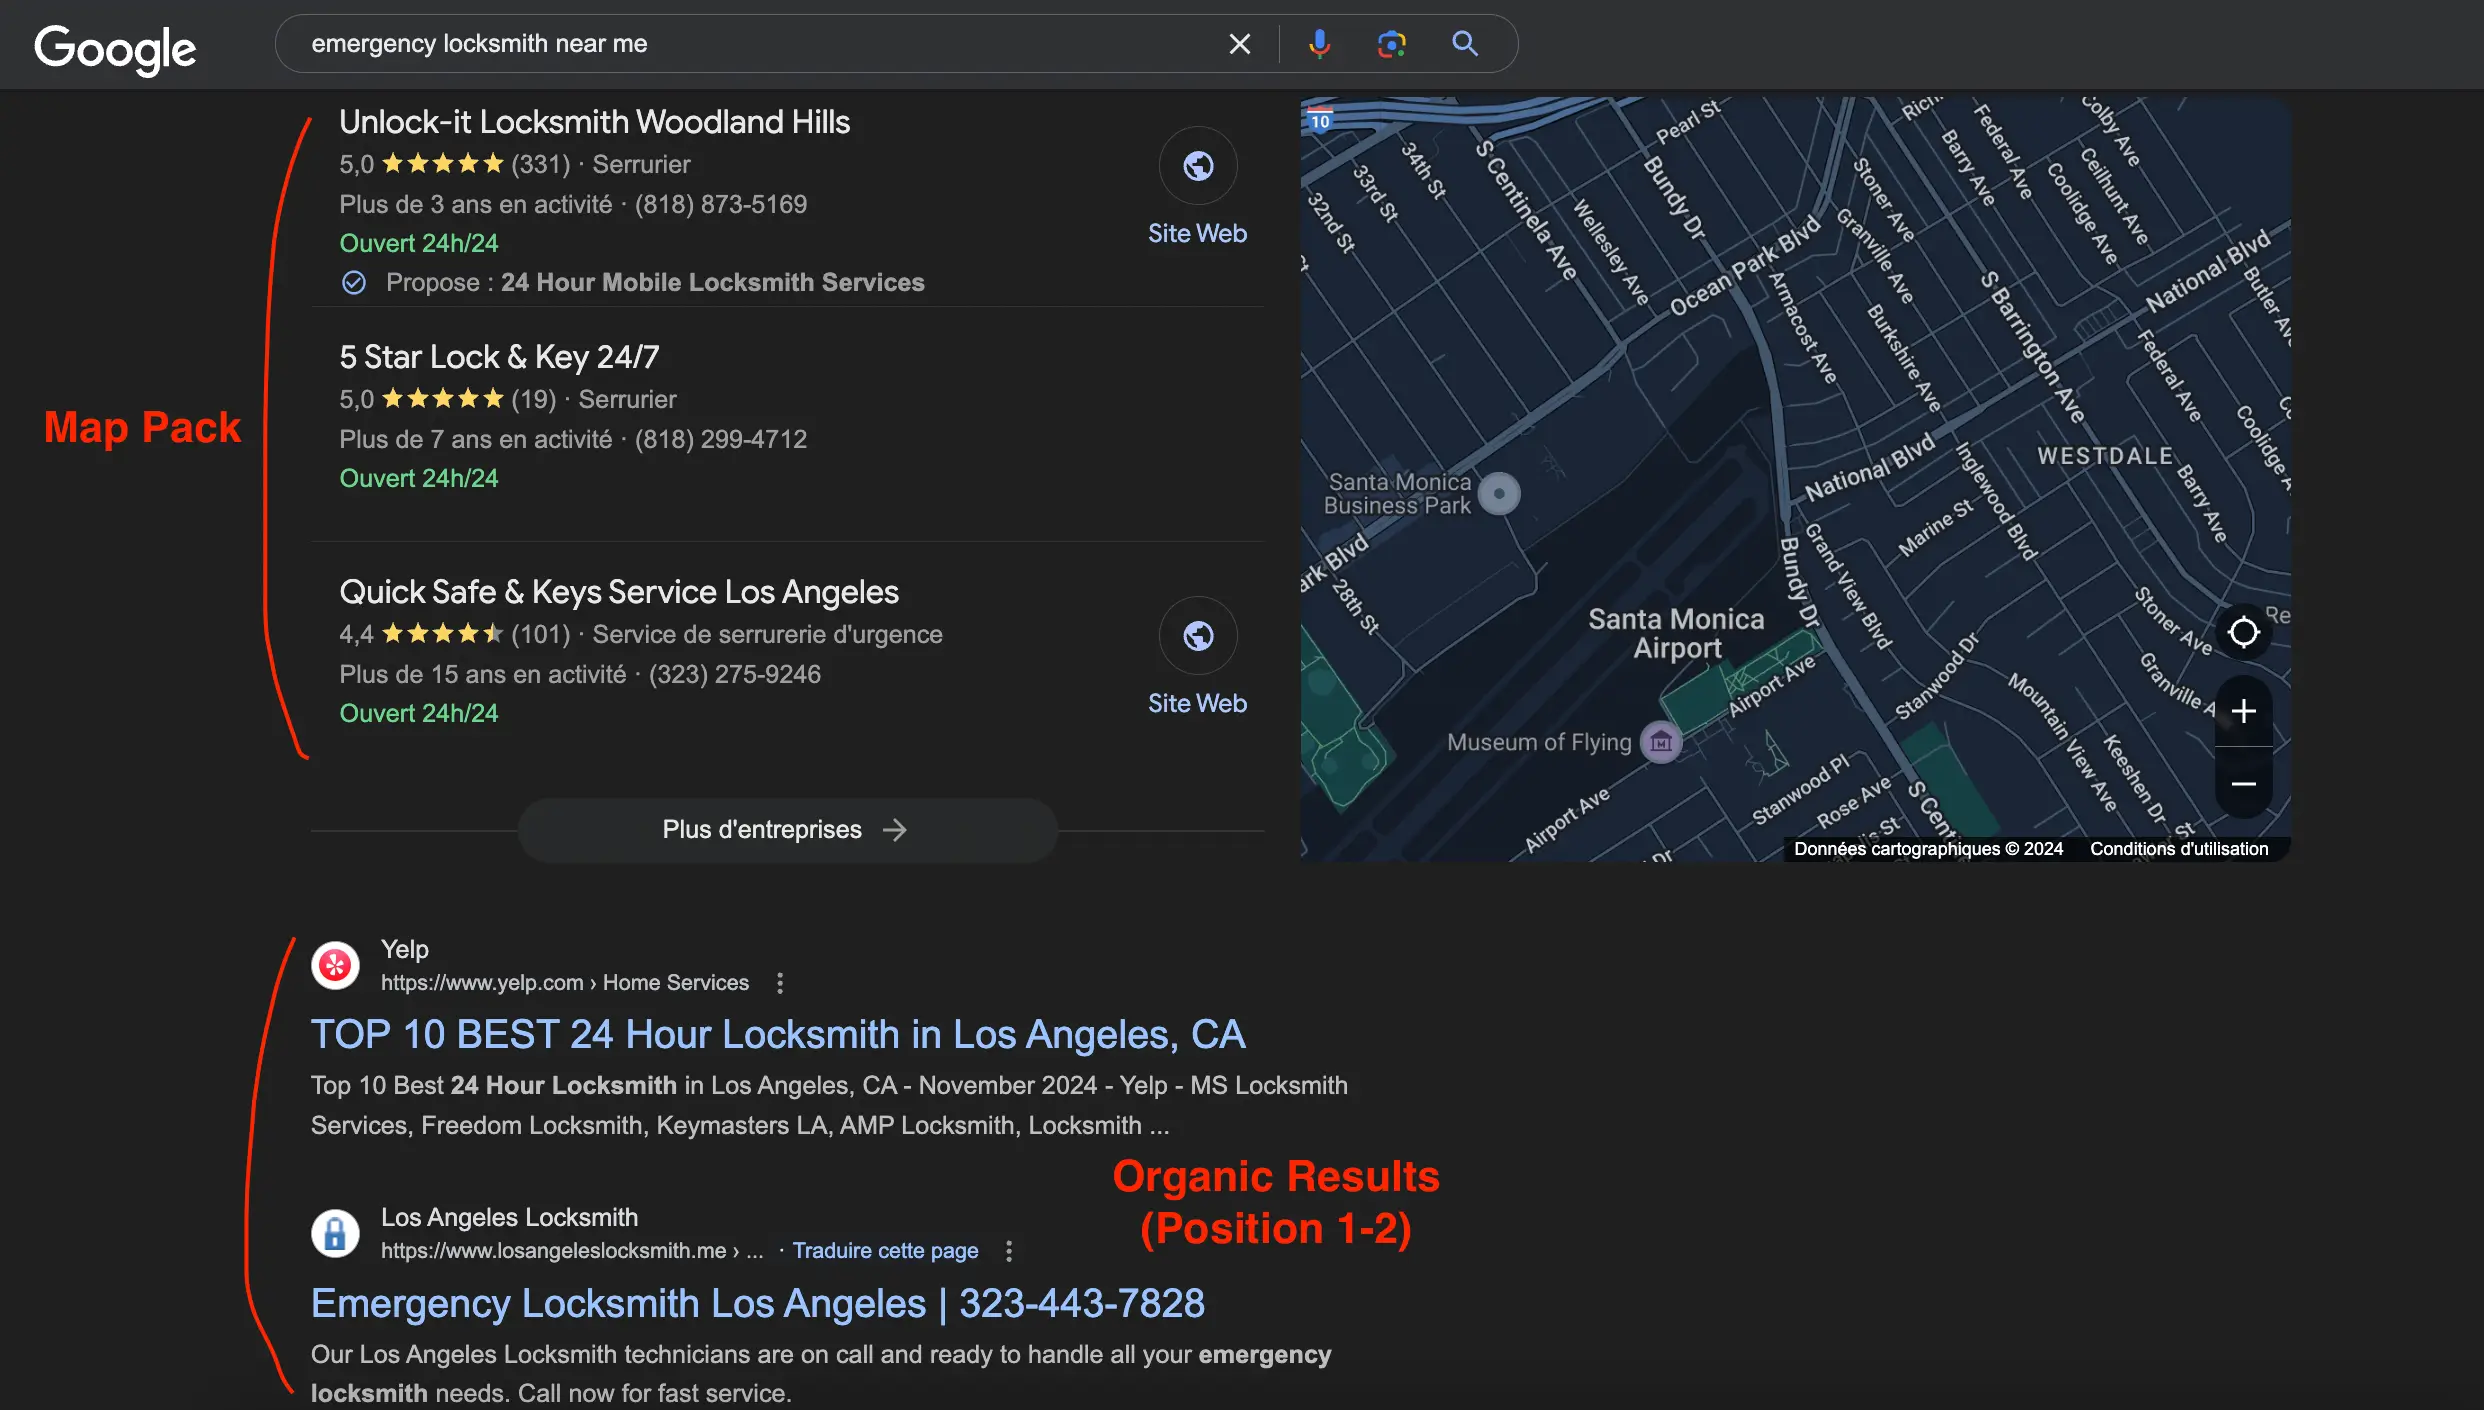Viewport: 2484px width, 1410px height.
Task: Open Google Lens image search
Action: point(1392,44)
